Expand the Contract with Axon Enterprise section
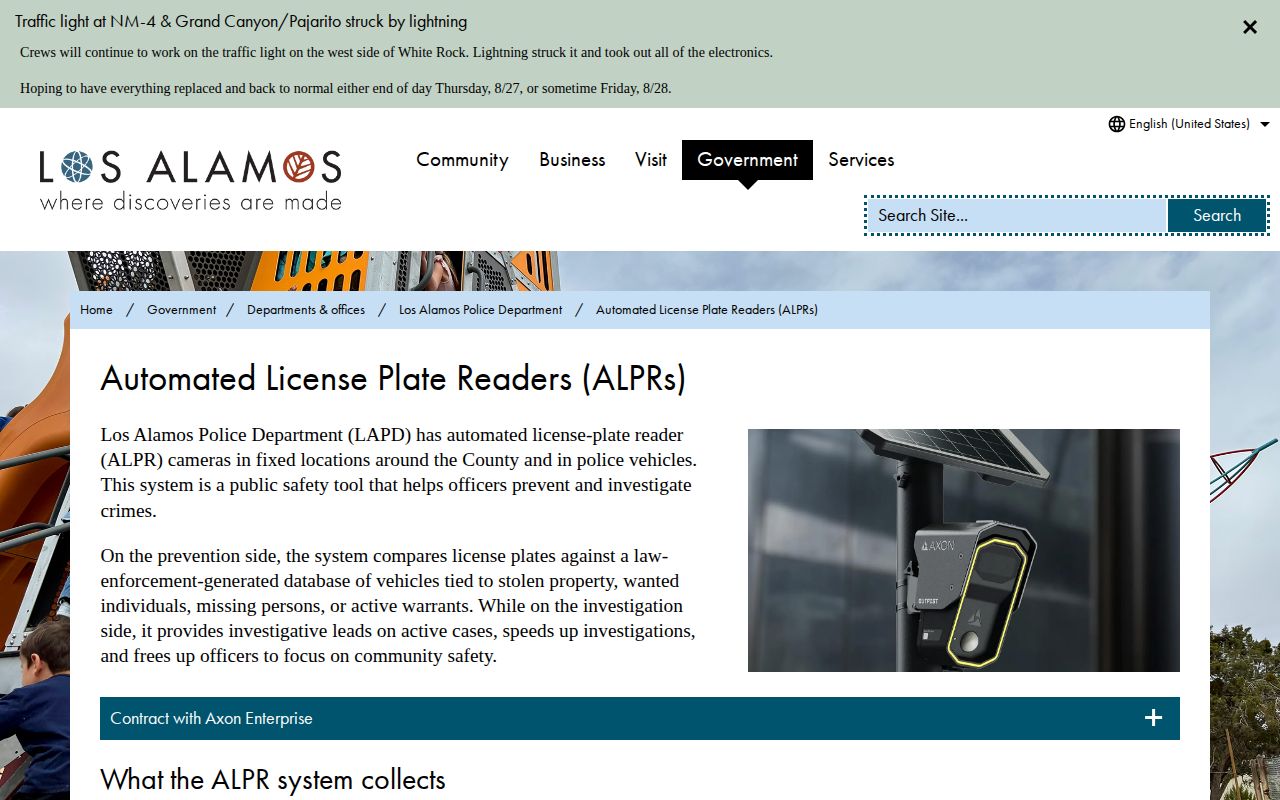The image size is (1280, 800). coord(640,718)
